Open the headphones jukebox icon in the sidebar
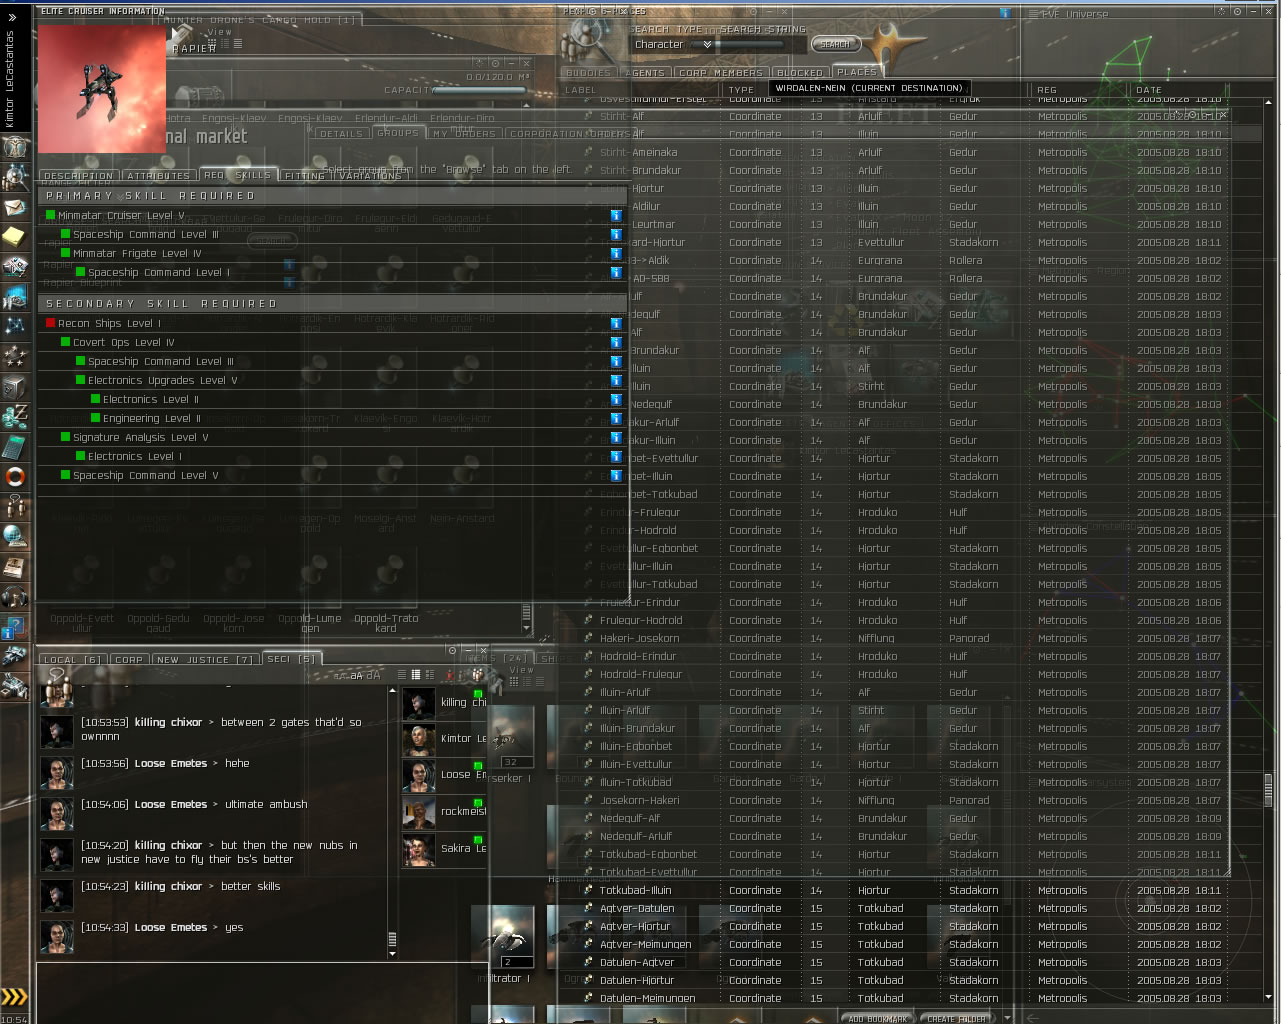Screen dimensions: 1281x1024 click(x=15, y=598)
